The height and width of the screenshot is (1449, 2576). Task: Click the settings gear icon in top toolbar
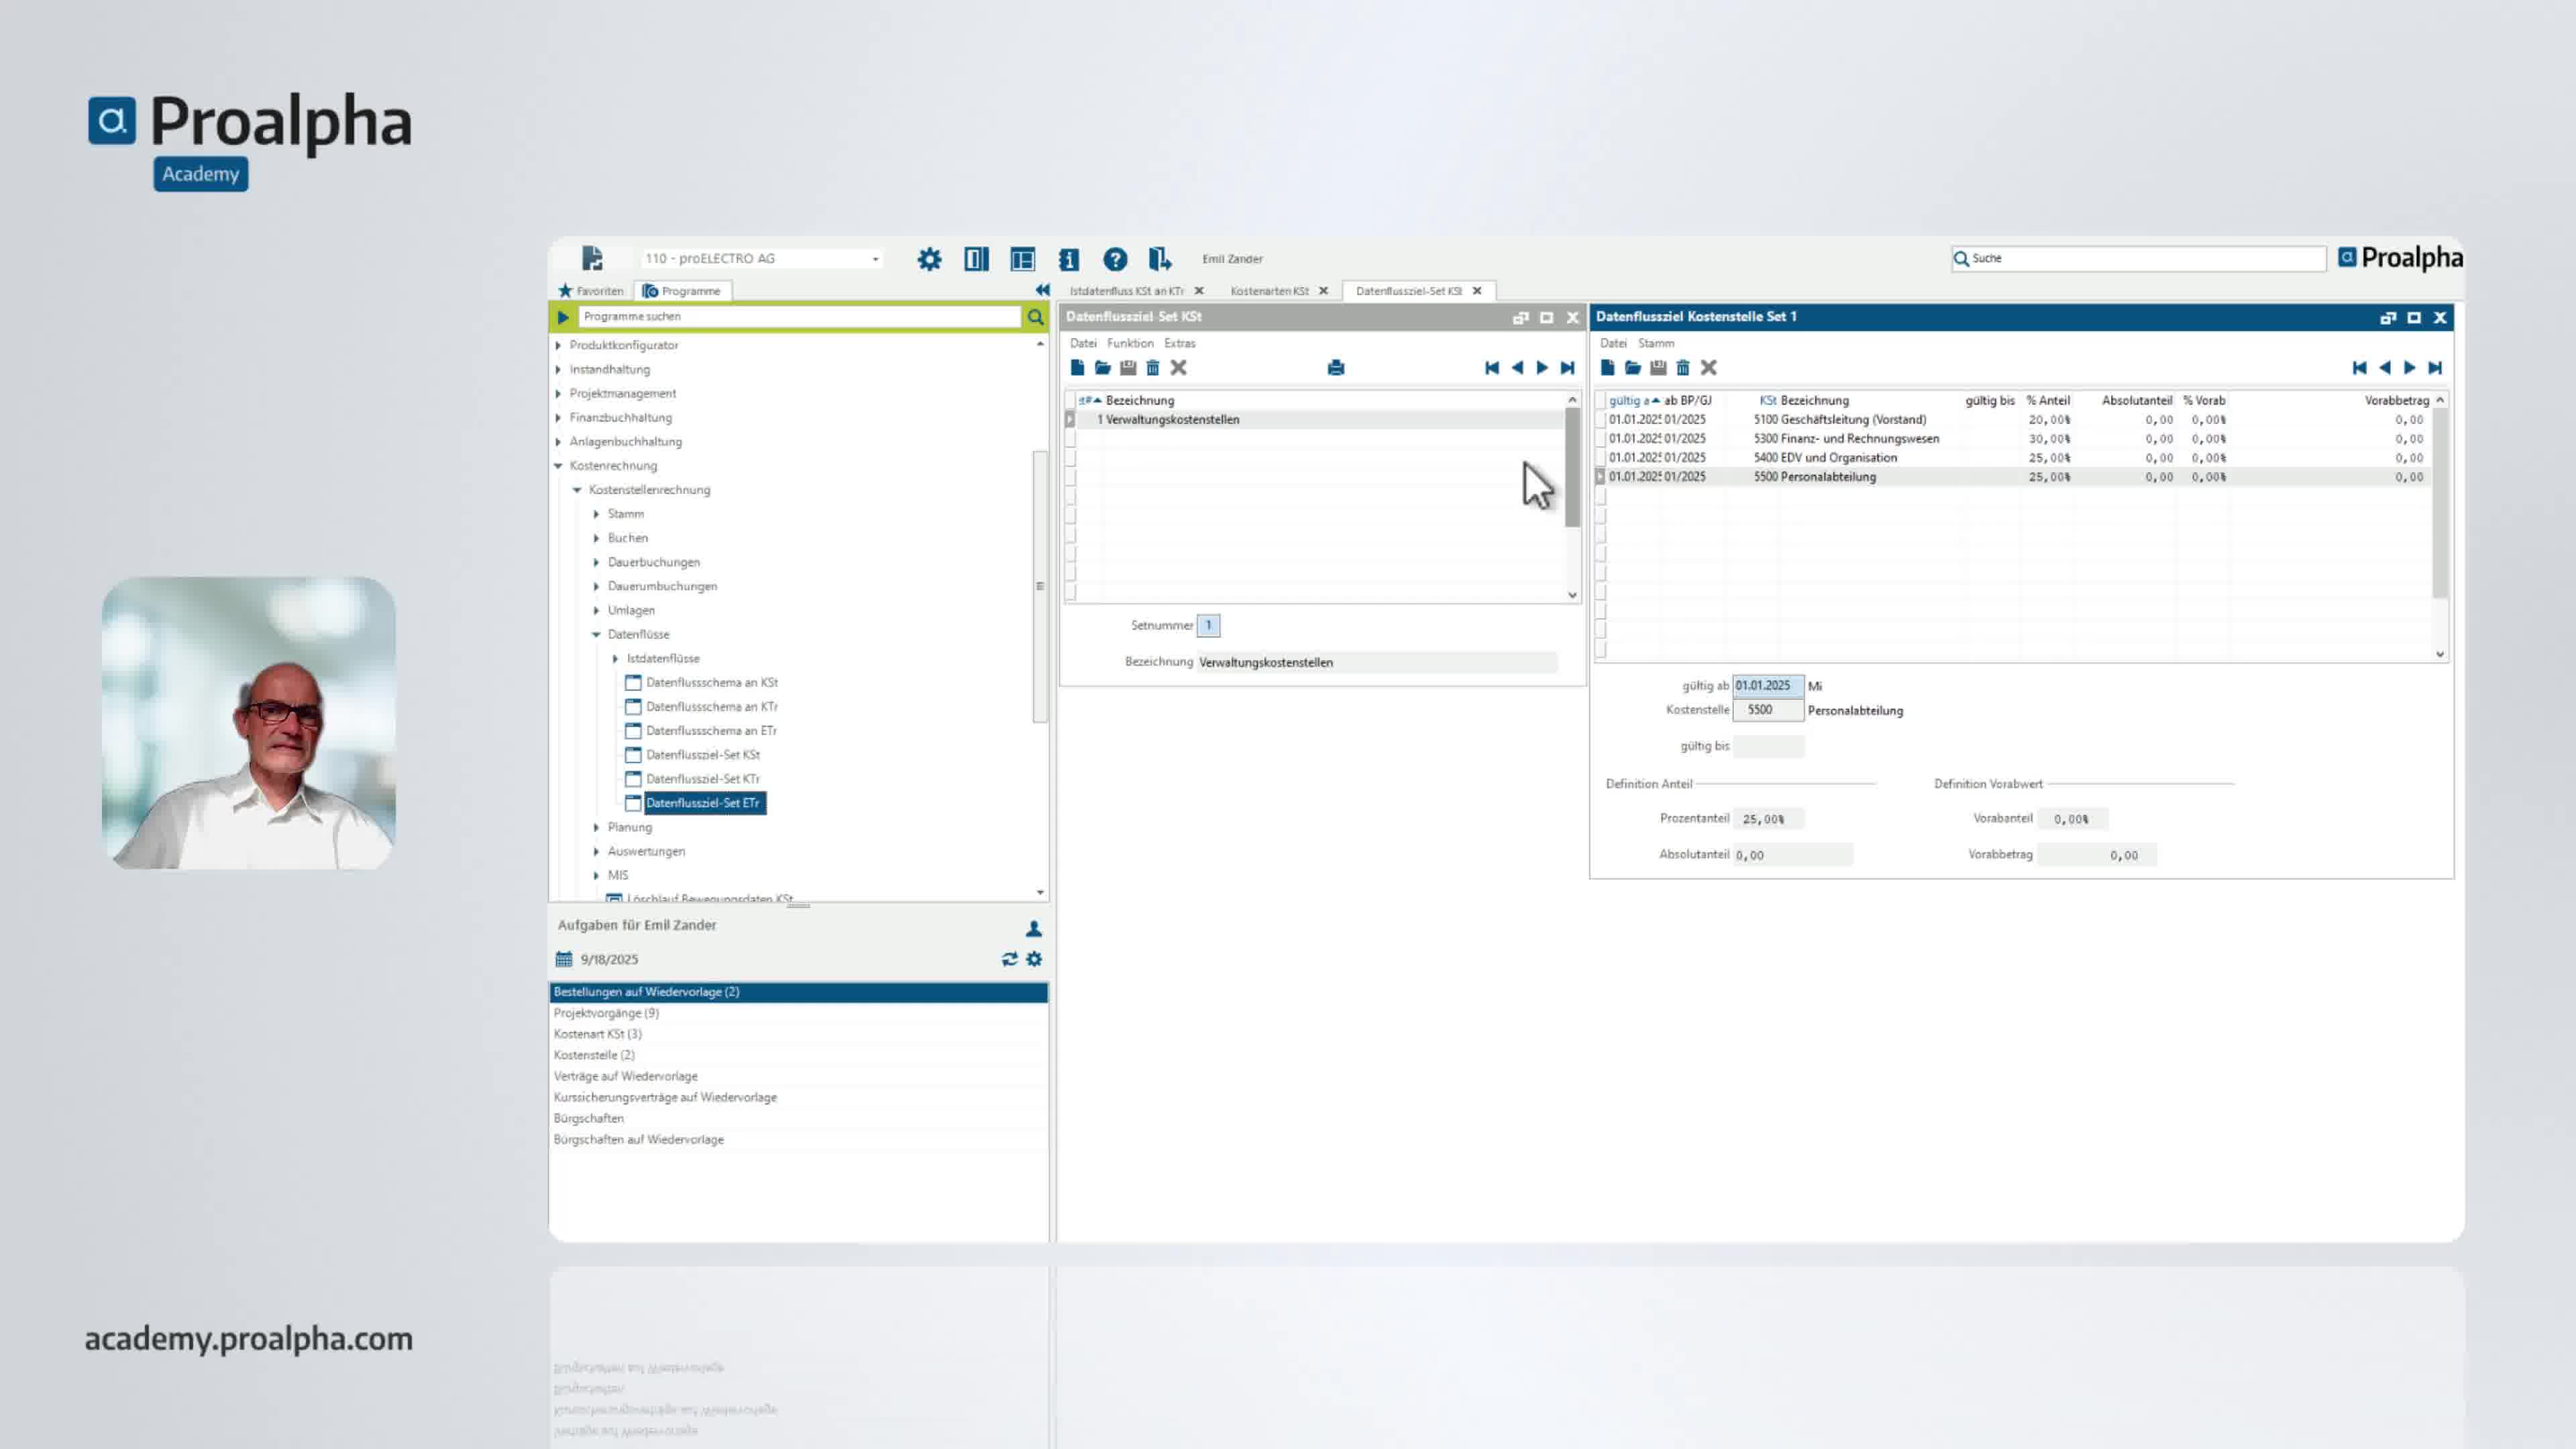929,259
